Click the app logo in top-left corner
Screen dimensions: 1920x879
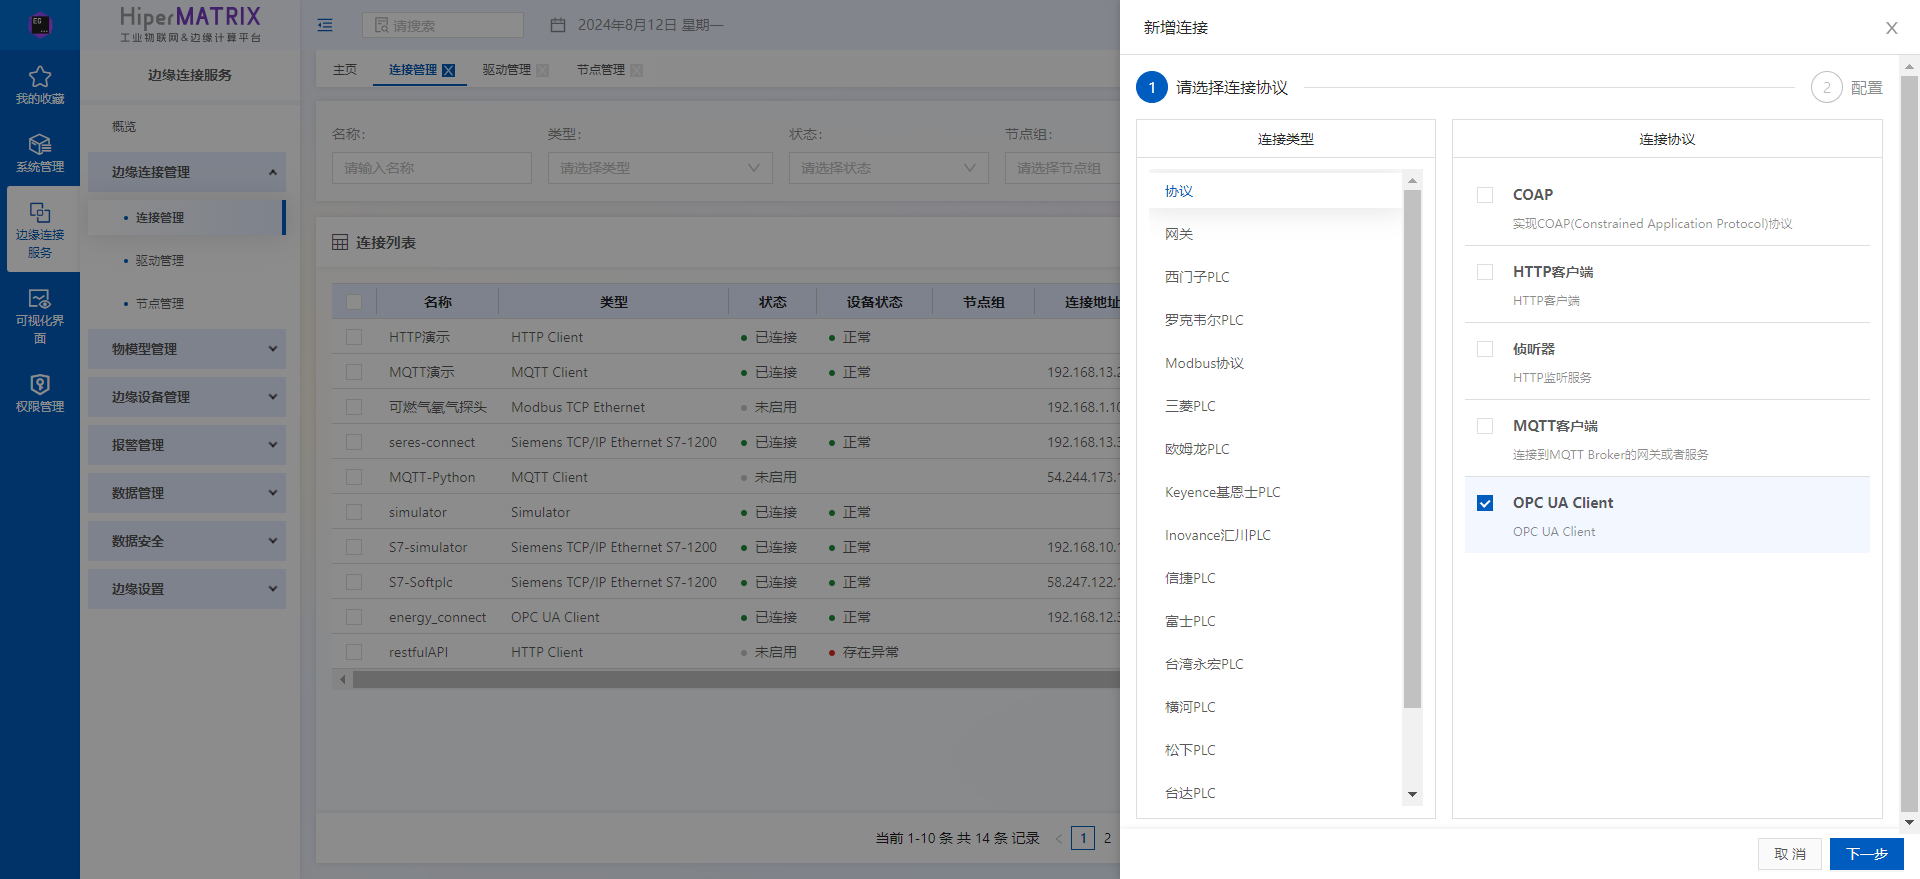coord(40,24)
